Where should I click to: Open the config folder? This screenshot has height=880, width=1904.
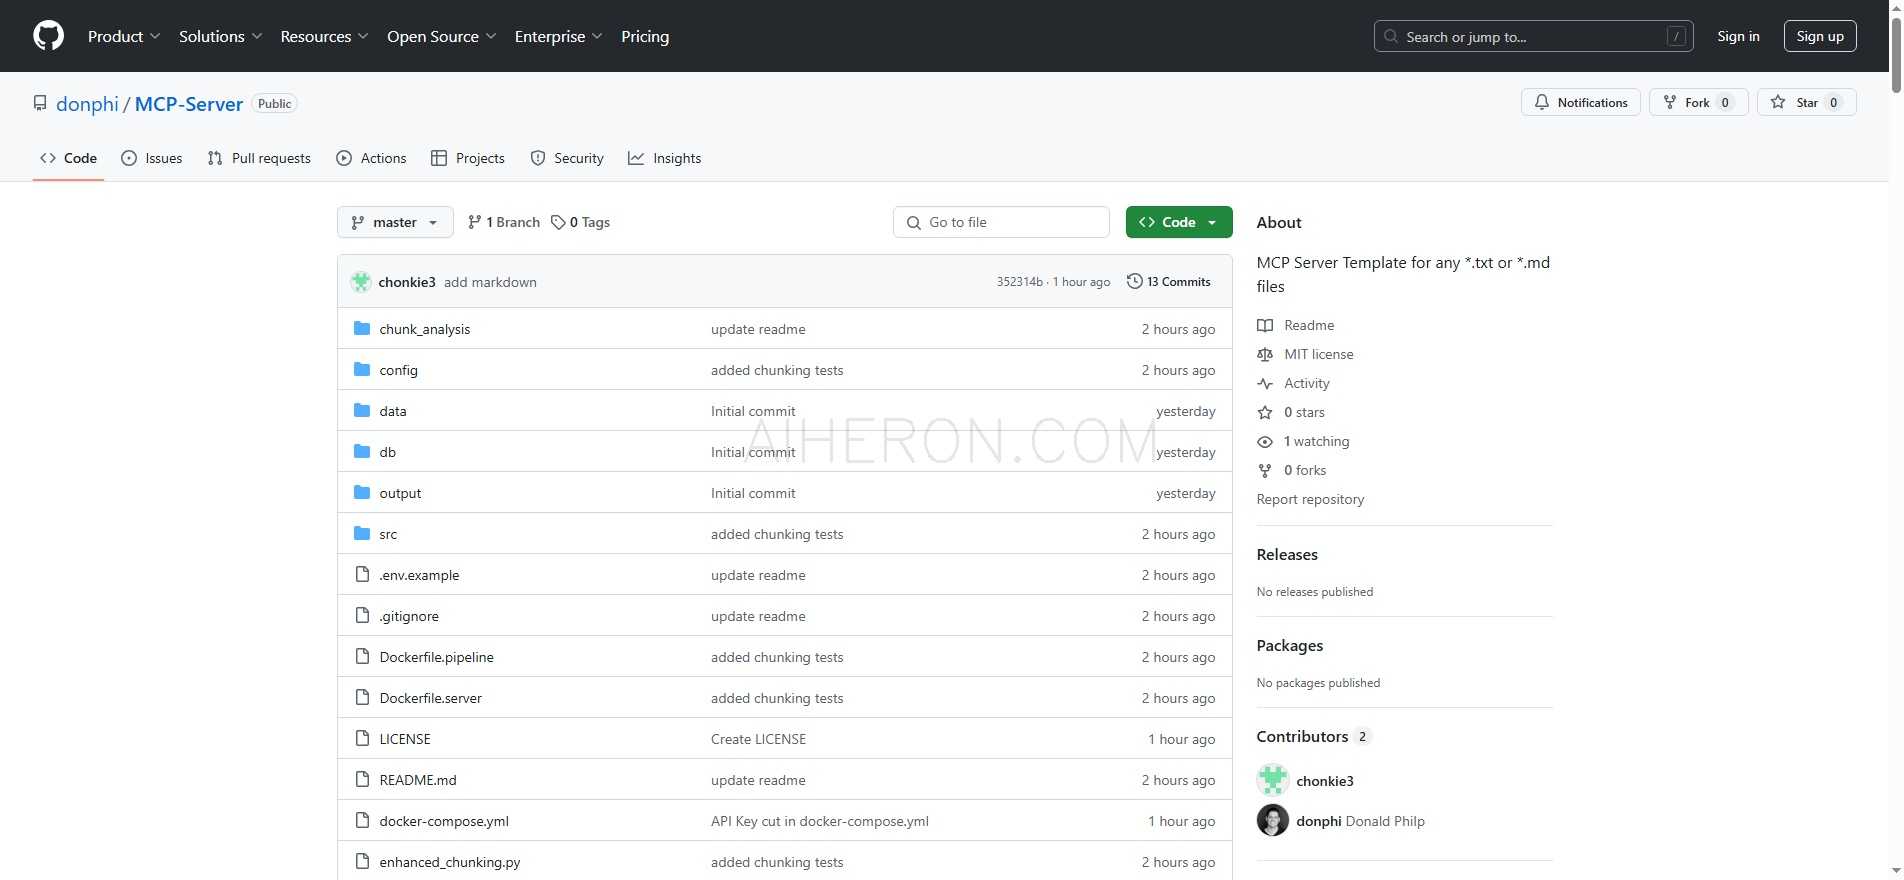pyautogui.click(x=398, y=370)
